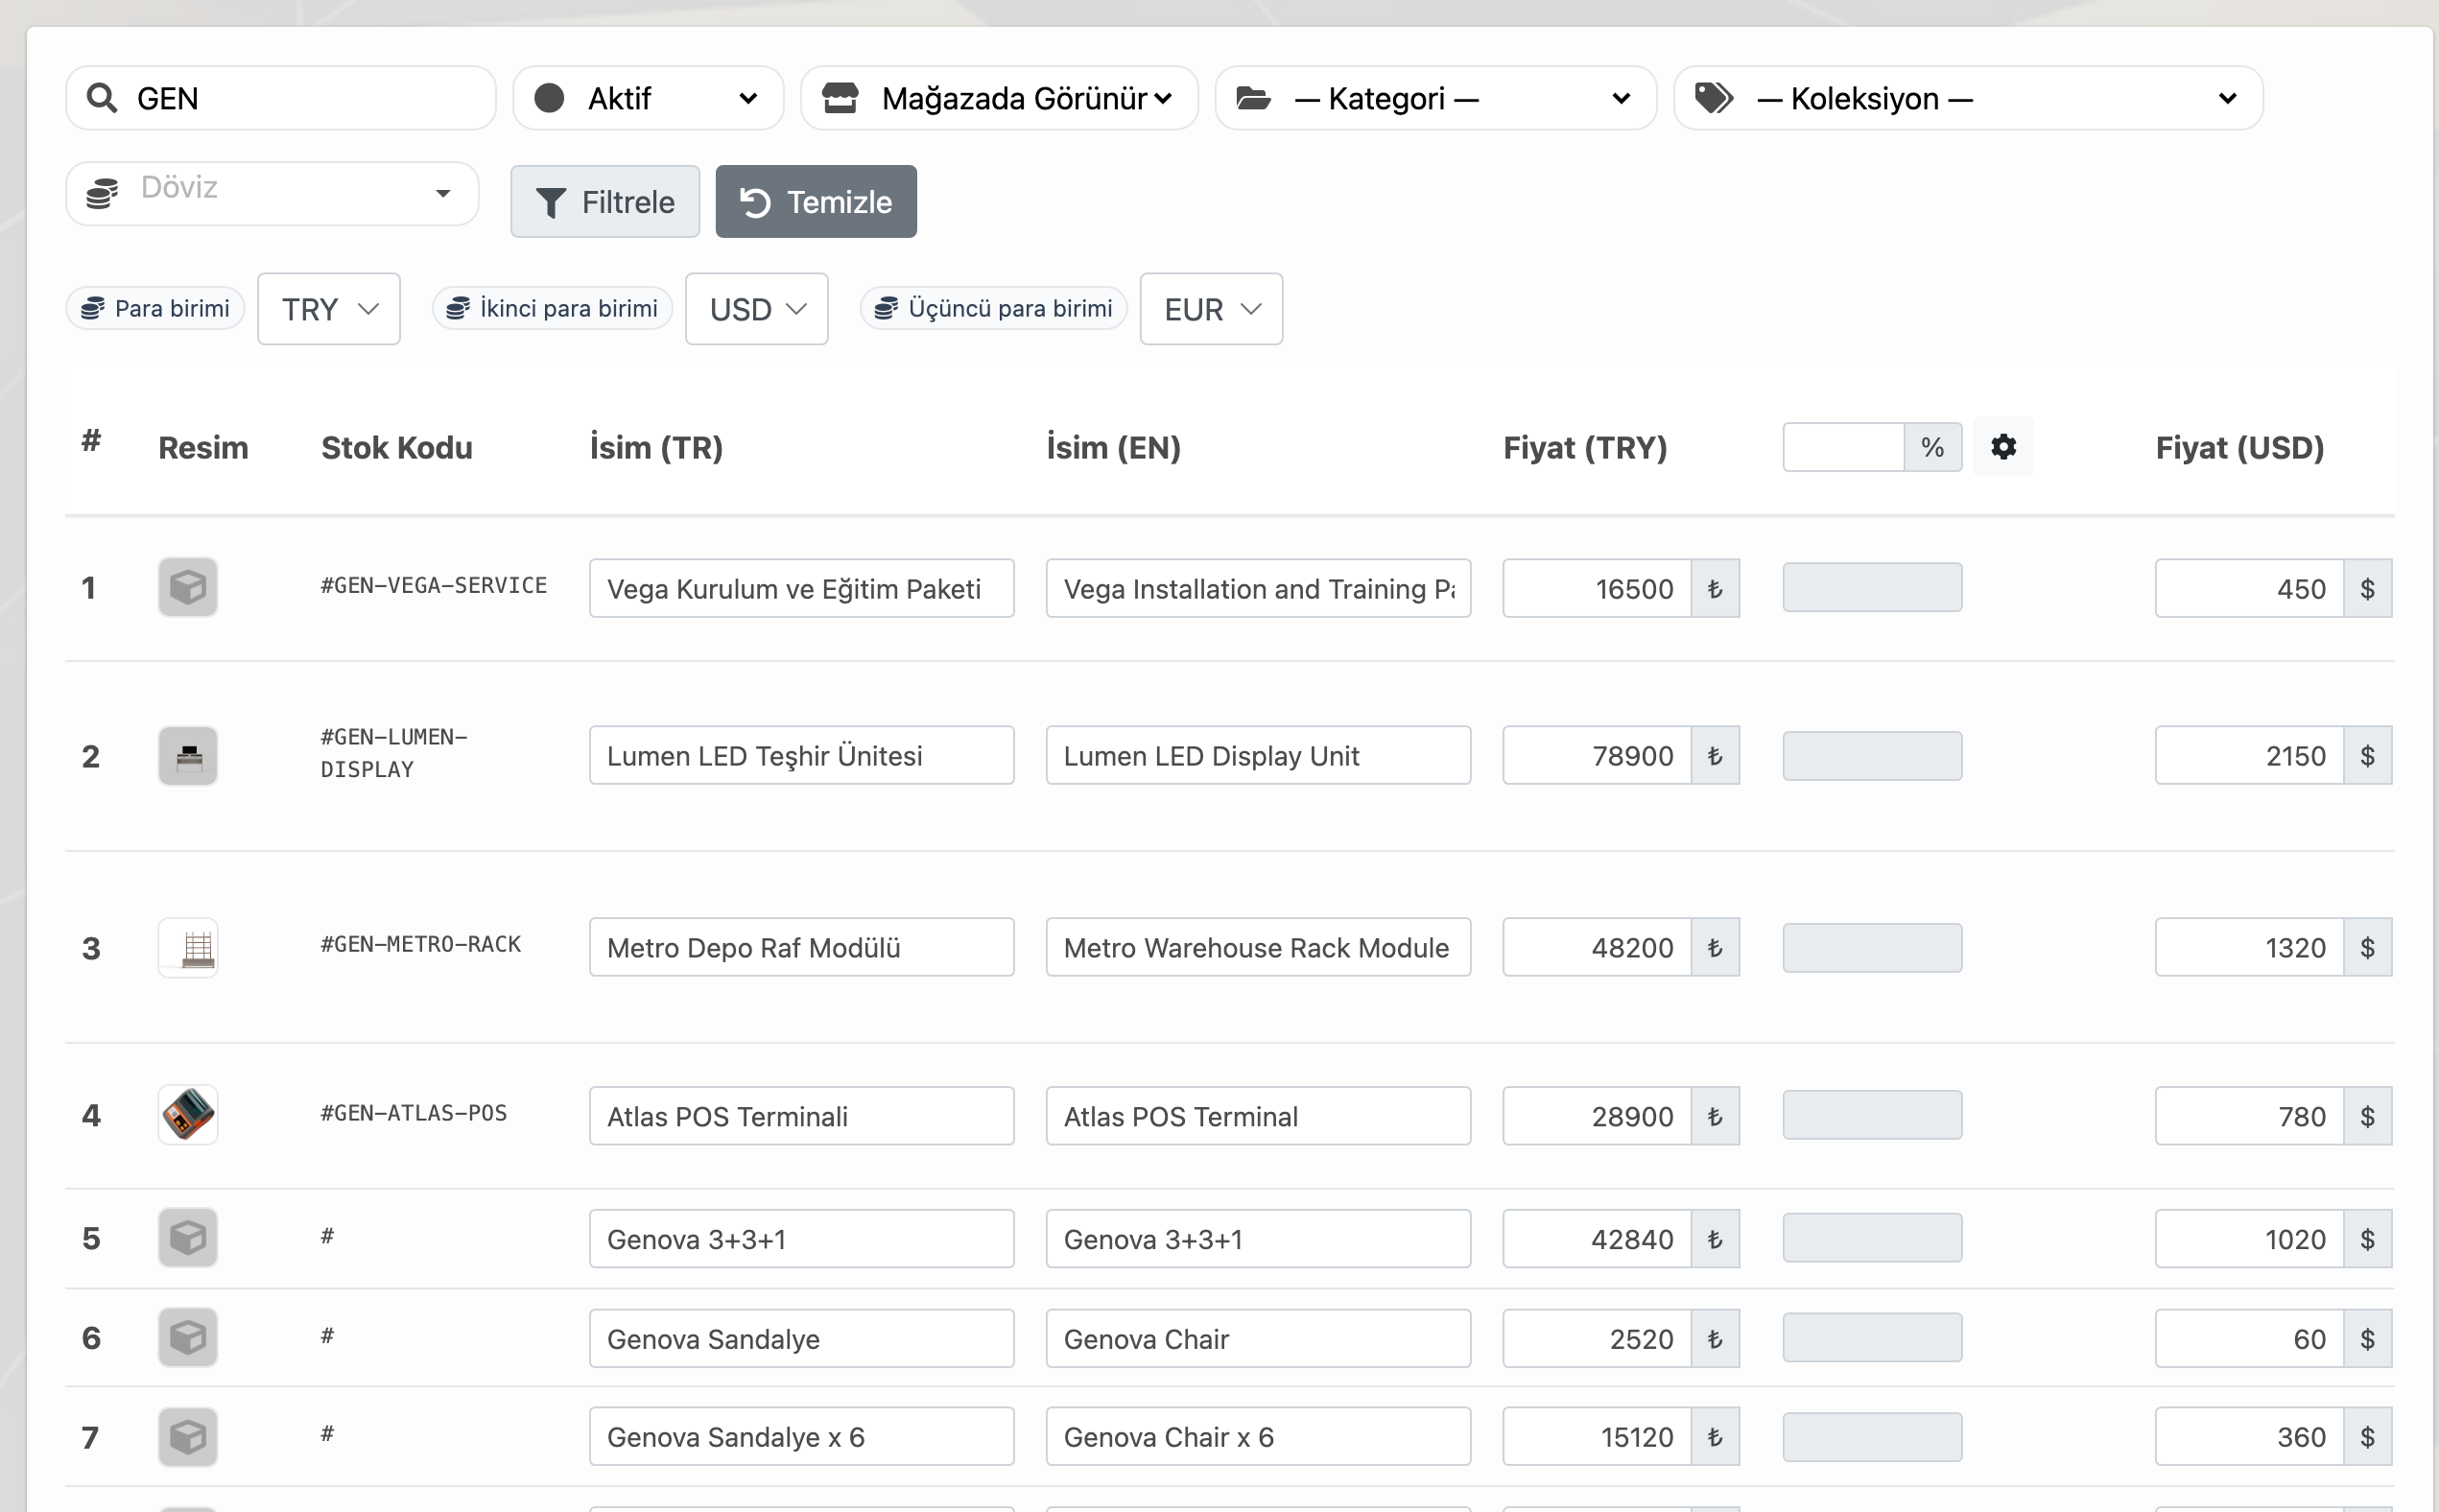Click coins icon in Üçüncü para birimi badge

click(x=886, y=308)
